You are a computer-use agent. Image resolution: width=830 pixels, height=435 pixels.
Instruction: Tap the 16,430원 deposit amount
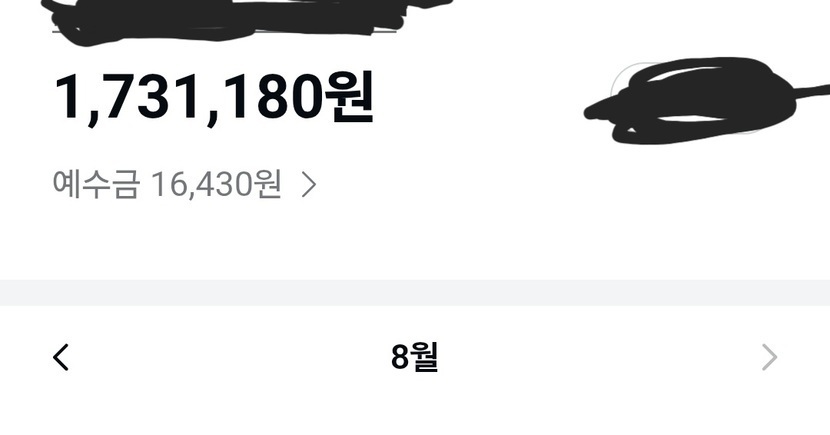(216, 185)
